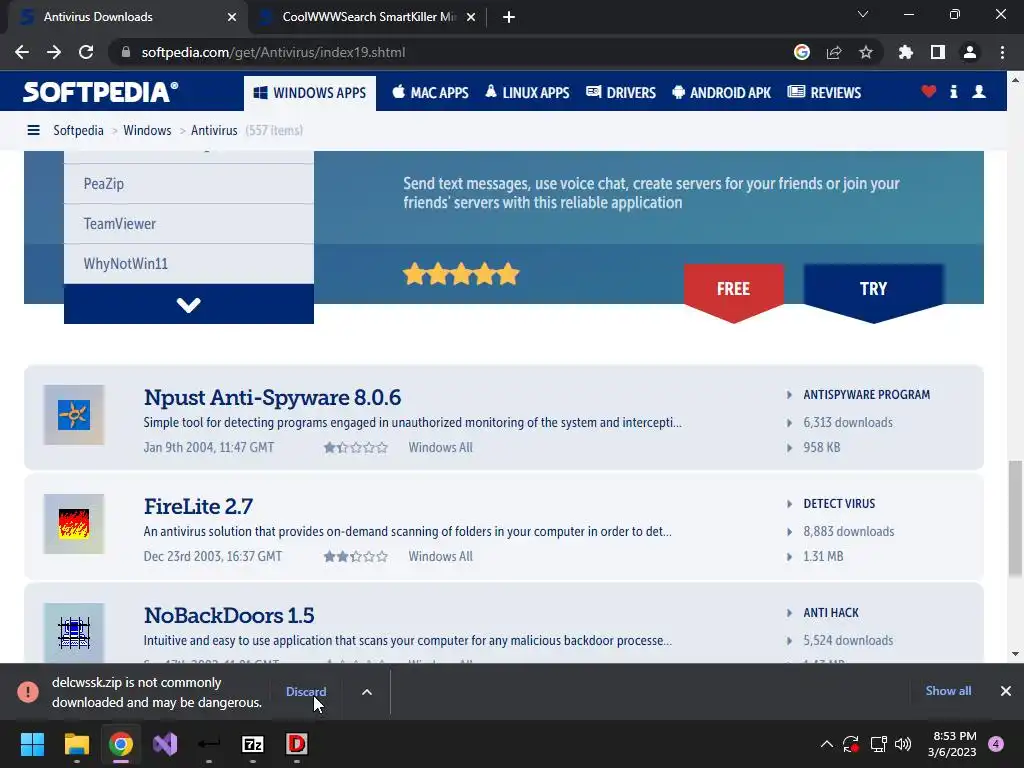Open the volume control in tray
The image size is (1024, 768).
pos(903,744)
